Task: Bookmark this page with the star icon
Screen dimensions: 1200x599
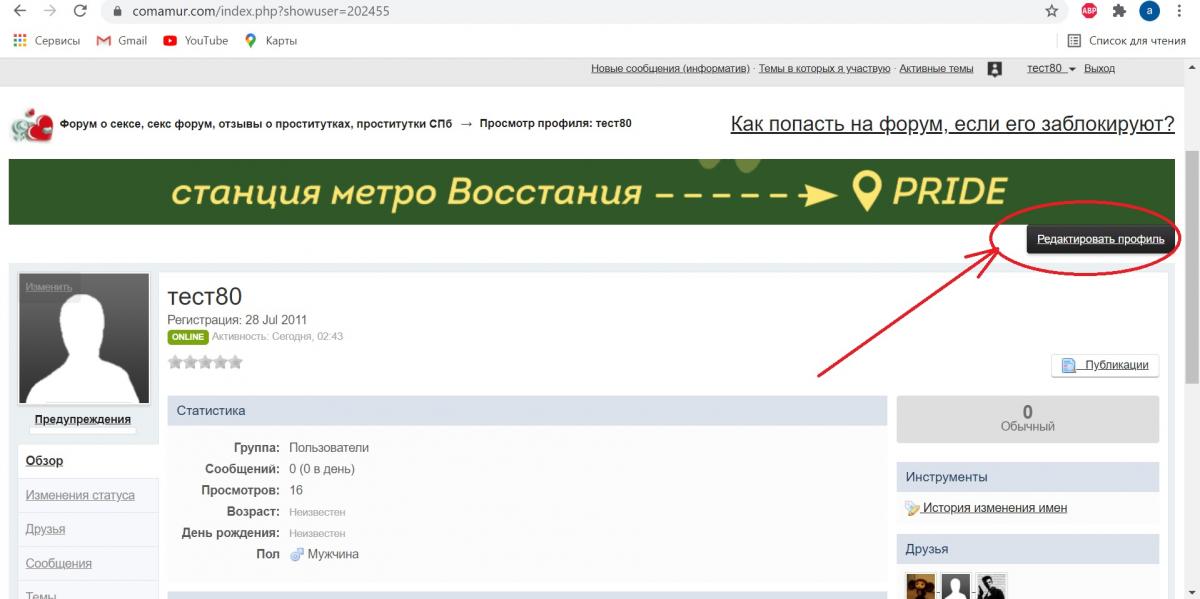Action: pyautogui.click(x=1051, y=12)
